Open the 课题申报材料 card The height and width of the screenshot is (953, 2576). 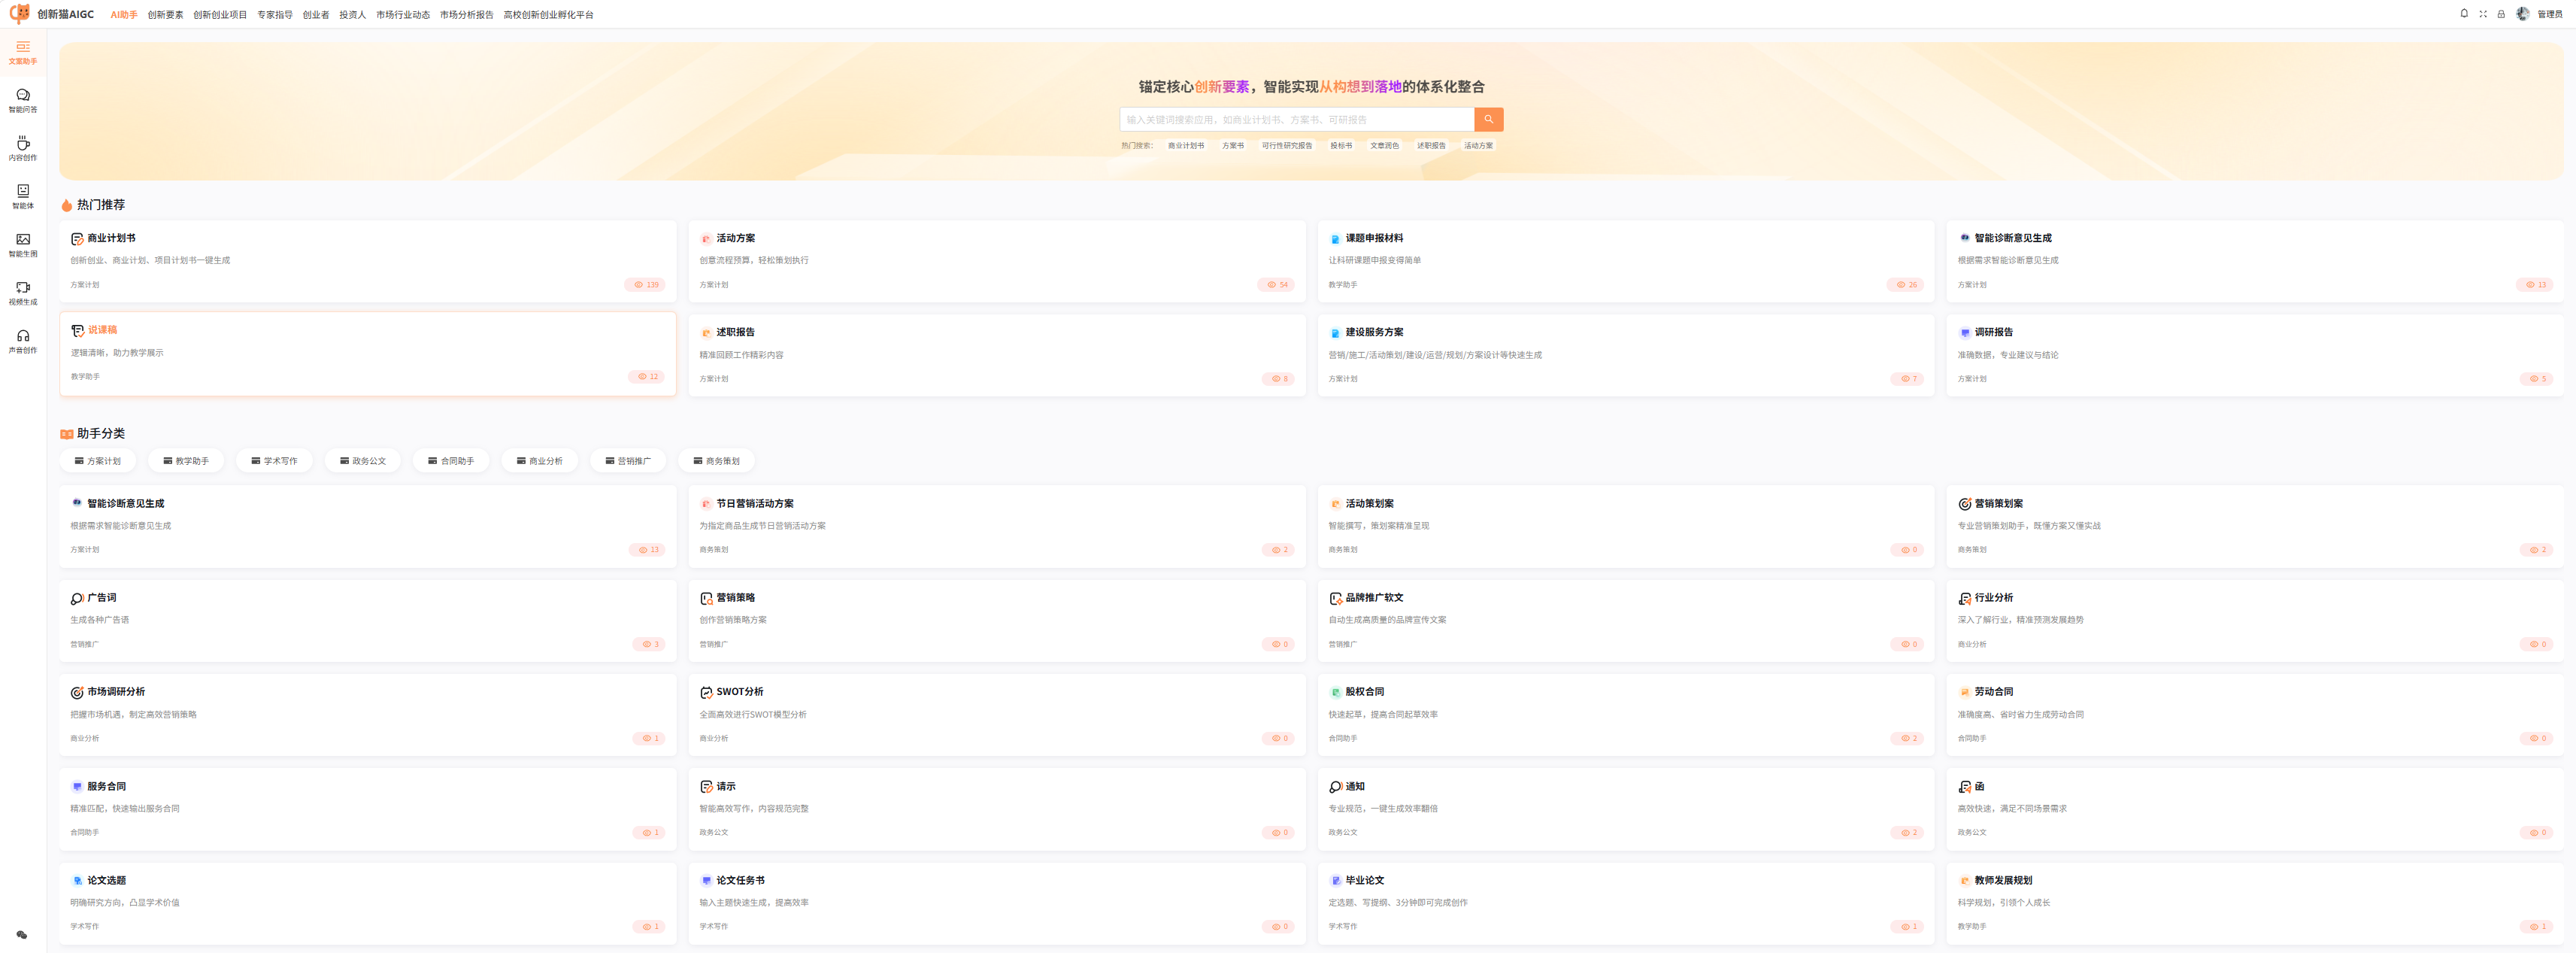click(1625, 261)
